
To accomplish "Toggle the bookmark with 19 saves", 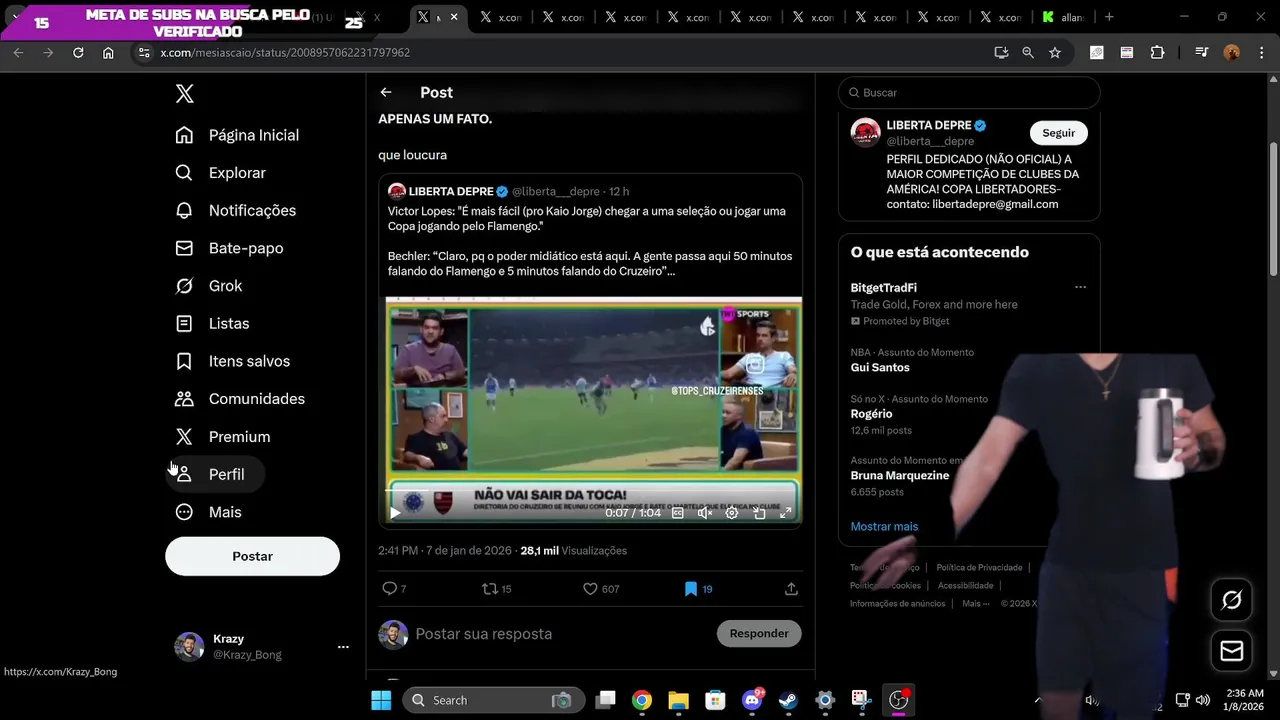I will (690, 589).
